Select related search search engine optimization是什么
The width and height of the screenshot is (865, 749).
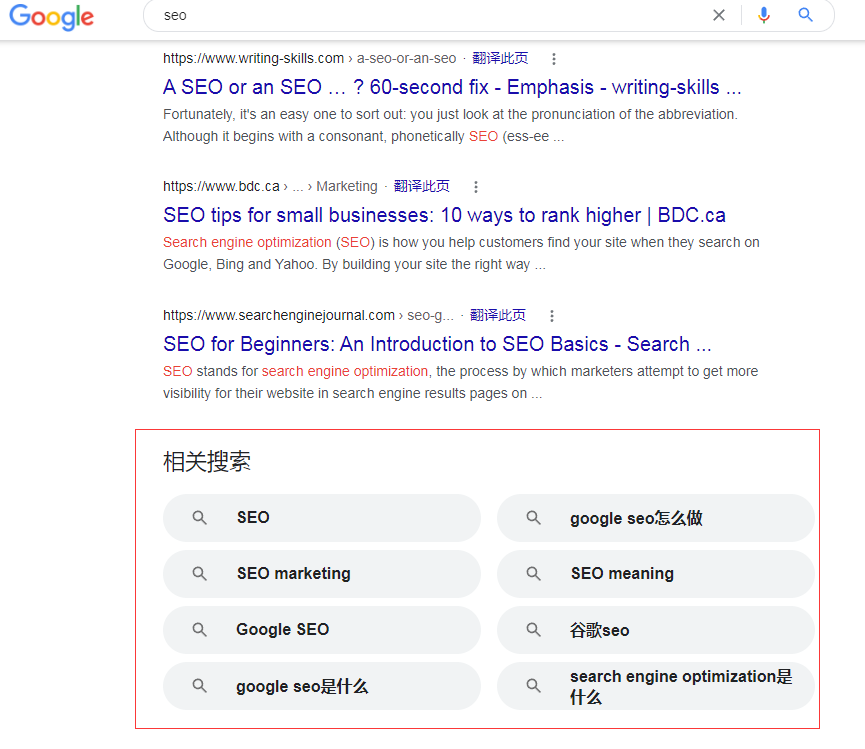[x=656, y=686]
